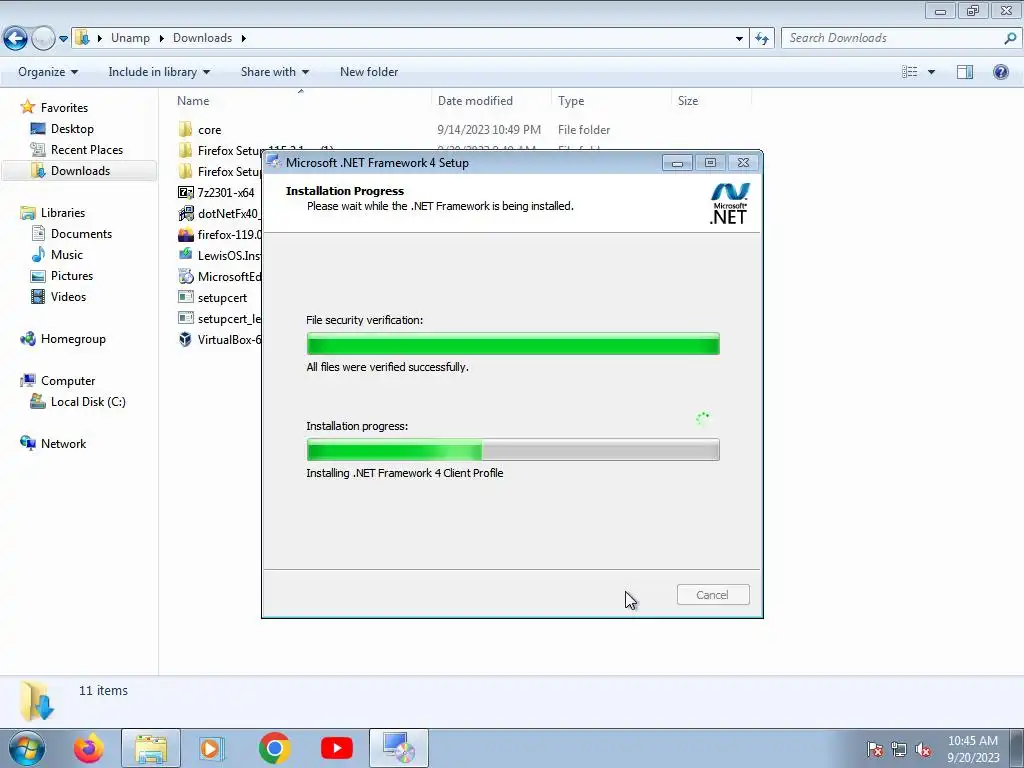Viewport: 1024px width, 768px height.
Task: Open the Pictures library
Action: tap(72, 276)
